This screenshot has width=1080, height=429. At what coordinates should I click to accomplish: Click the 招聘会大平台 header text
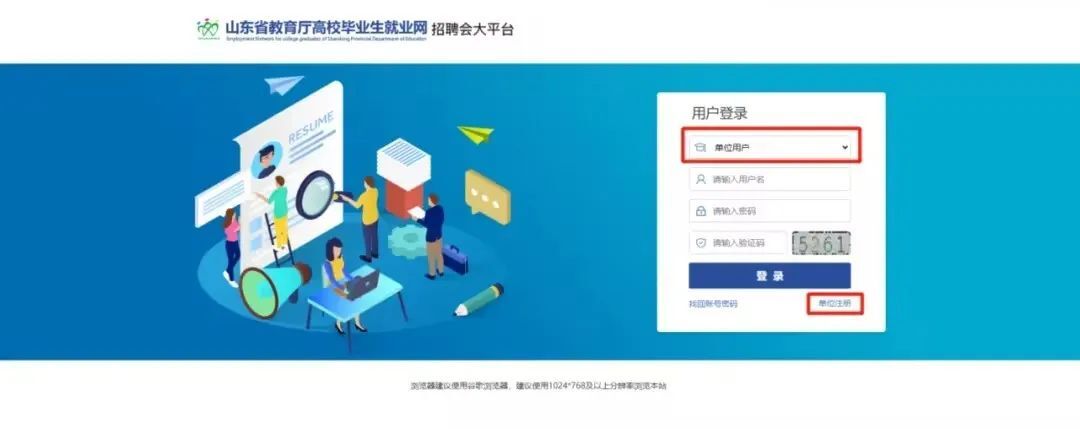(472, 29)
